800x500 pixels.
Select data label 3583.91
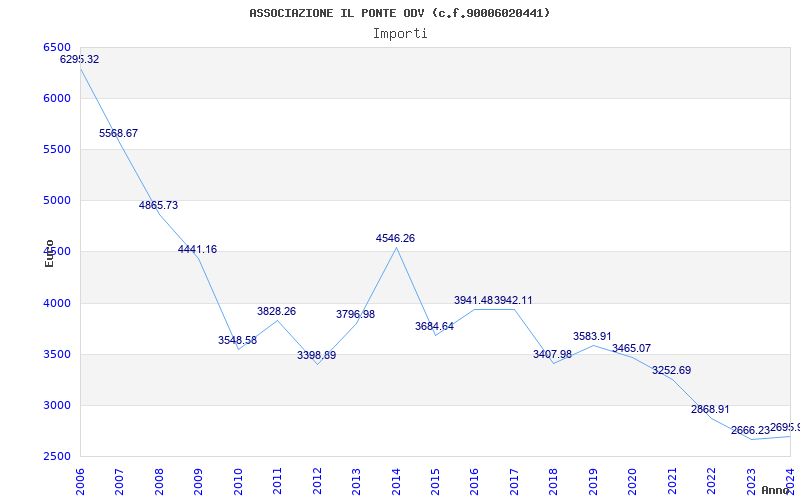coord(592,336)
